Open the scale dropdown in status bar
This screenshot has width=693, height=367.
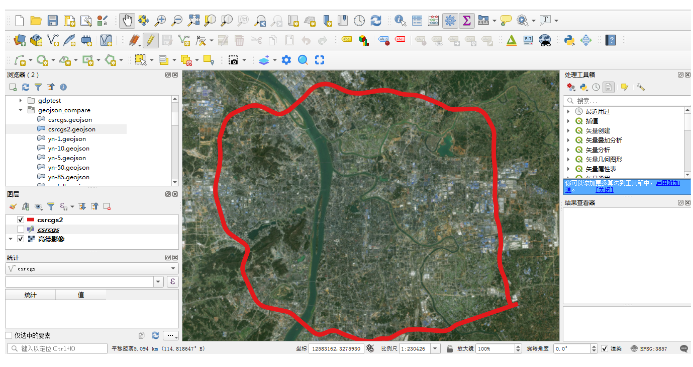click(435, 348)
